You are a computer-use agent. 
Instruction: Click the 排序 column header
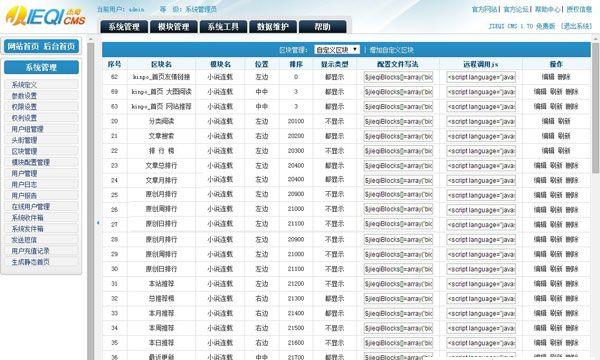click(x=296, y=64)
